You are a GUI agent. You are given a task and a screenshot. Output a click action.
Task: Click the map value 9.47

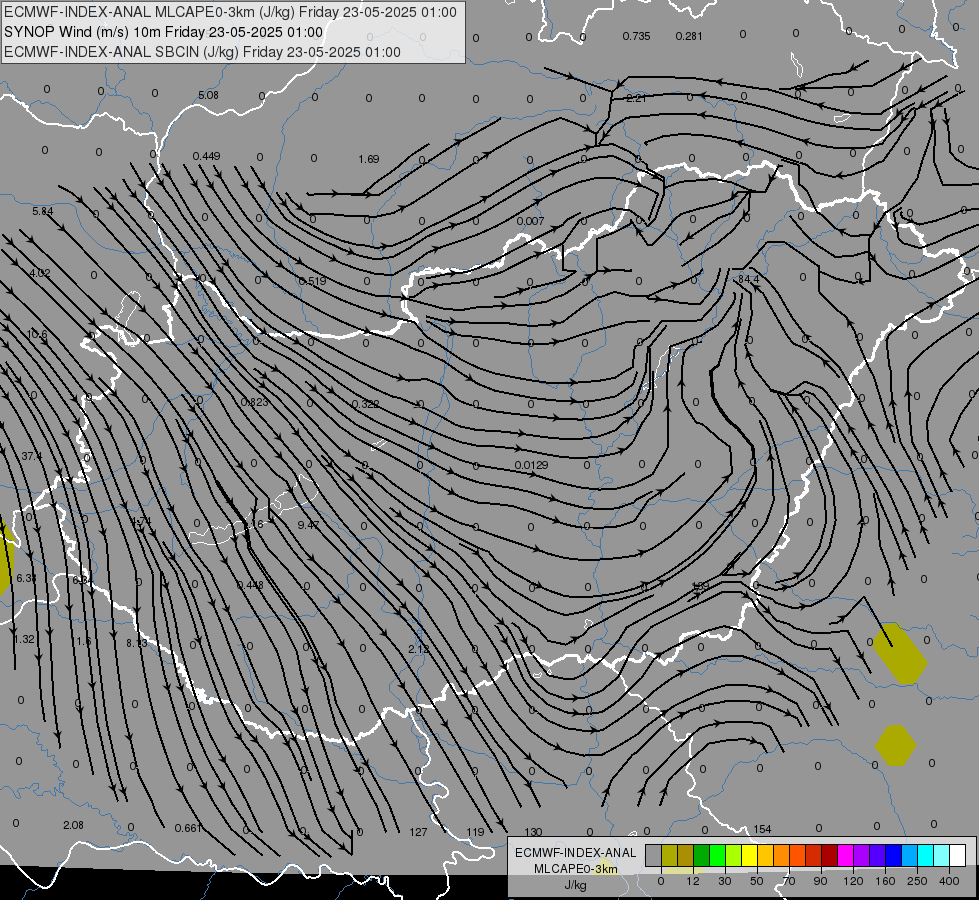[x=308, y=525]
